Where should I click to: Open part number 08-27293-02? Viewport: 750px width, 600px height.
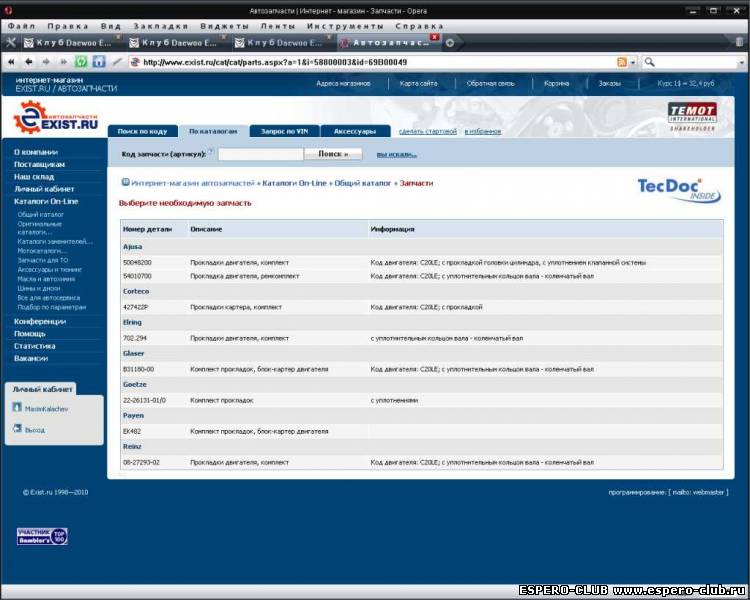(141, 462)
